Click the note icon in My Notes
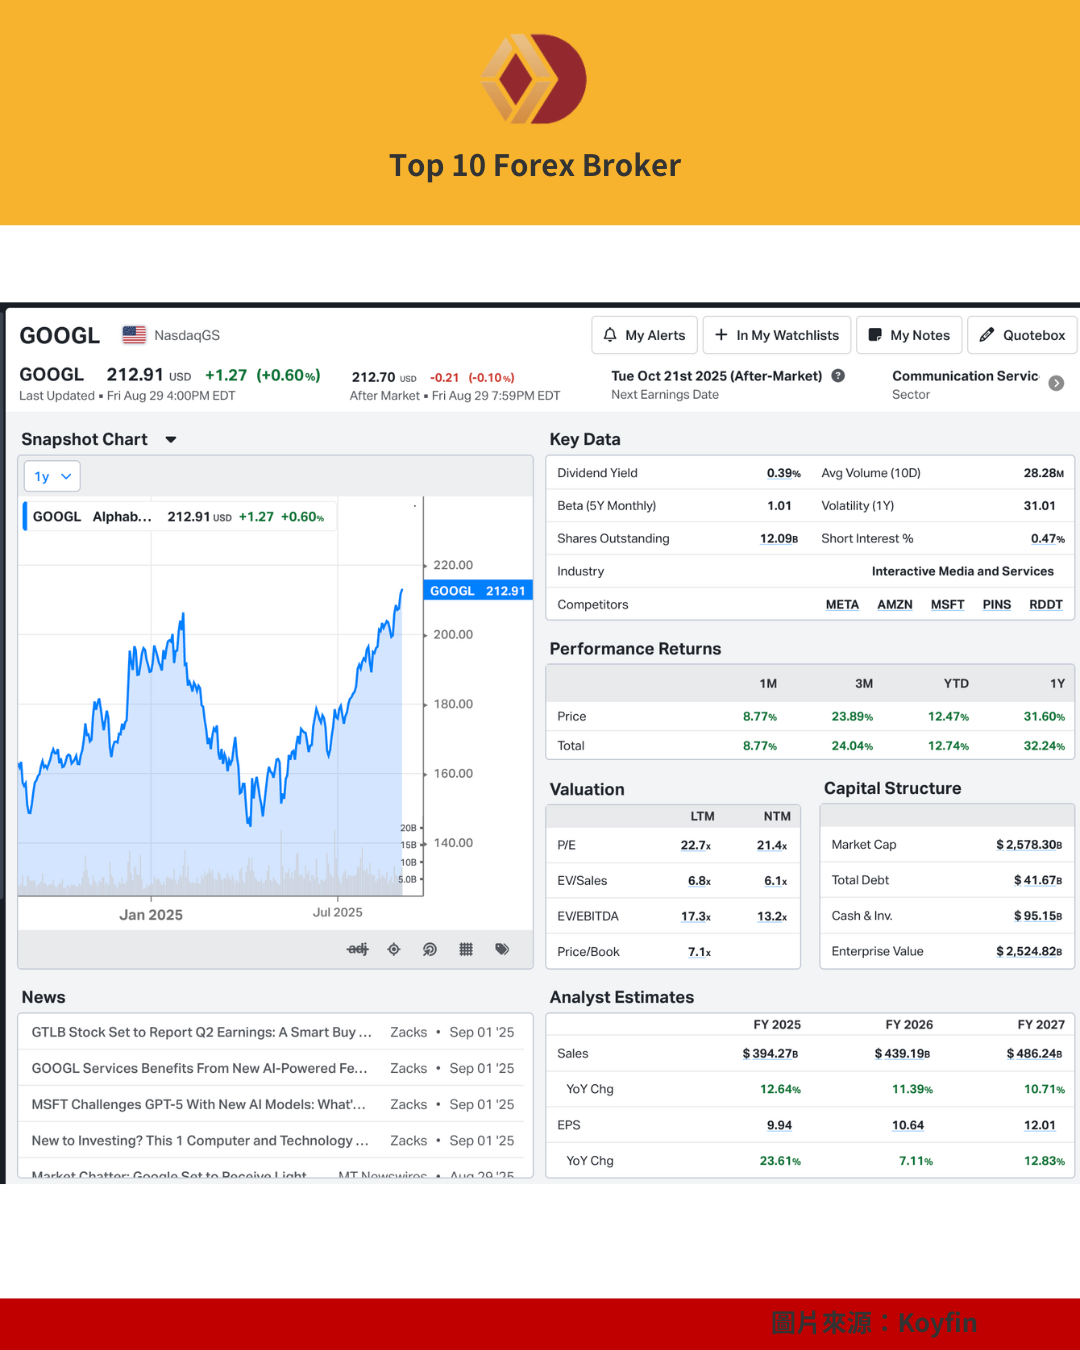This screenshot has width=1080, height=1350. pos(875,335)
